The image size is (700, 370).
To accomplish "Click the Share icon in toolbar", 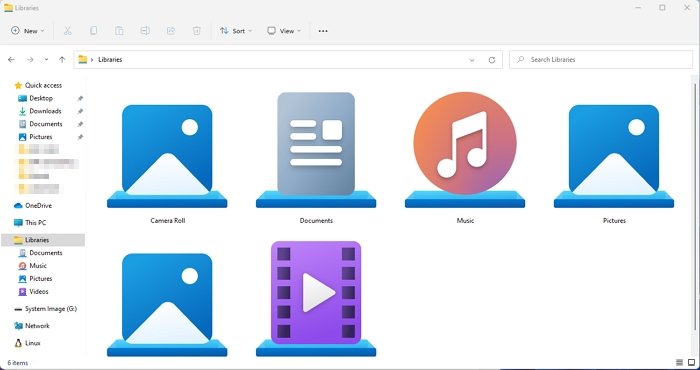I will coord(171,31).
